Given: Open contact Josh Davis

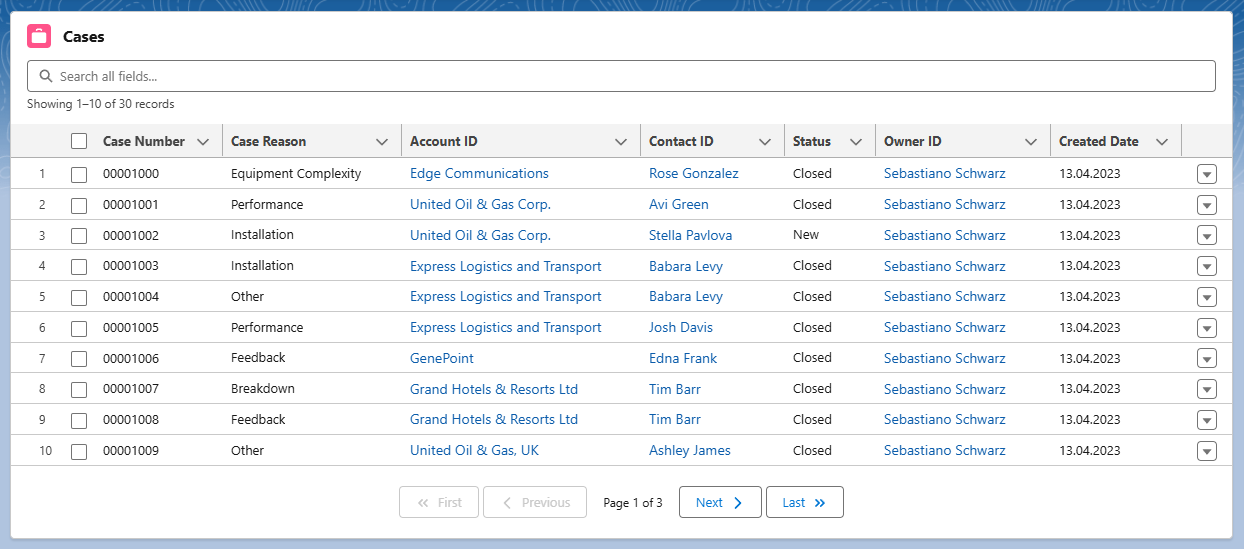Looking at the screenshot, I should tap(681, 327).
